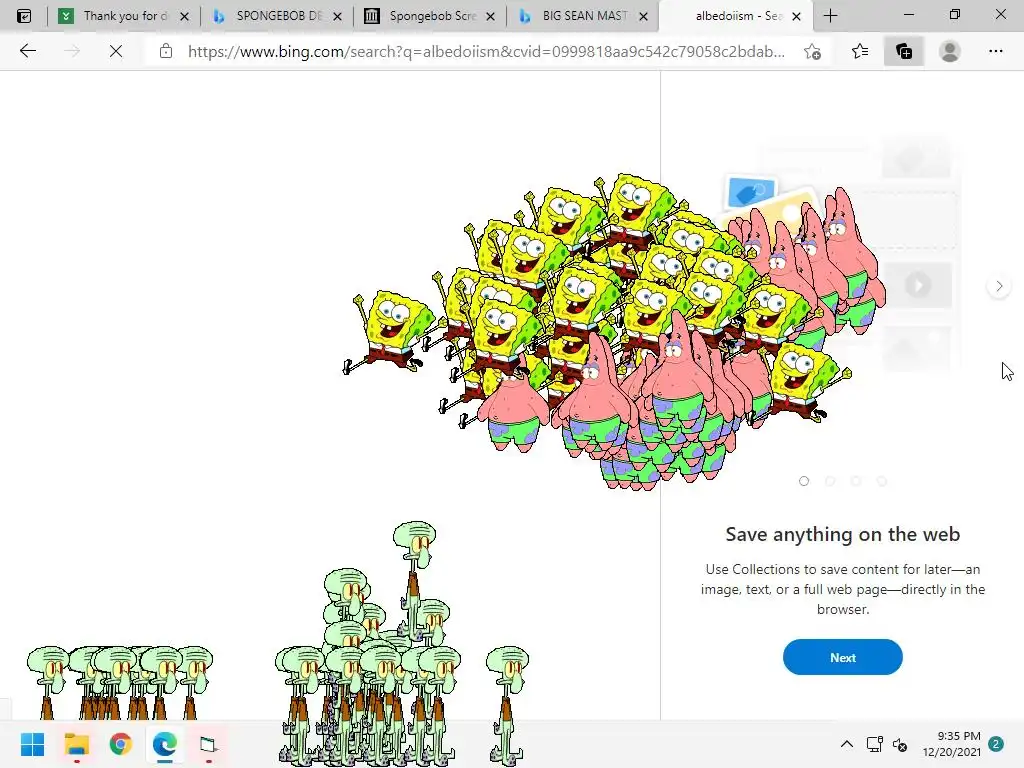Open a new tab with the plus button
The width and height of the screenshot is (1024, 768).
point(831,16)
